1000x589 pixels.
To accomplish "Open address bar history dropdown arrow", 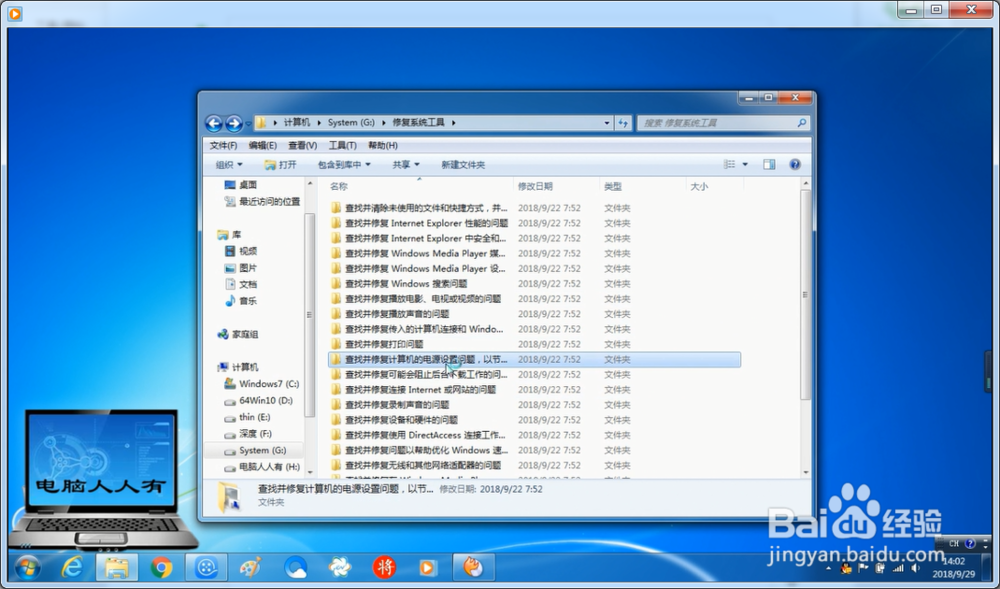I will tap(607, 123).
